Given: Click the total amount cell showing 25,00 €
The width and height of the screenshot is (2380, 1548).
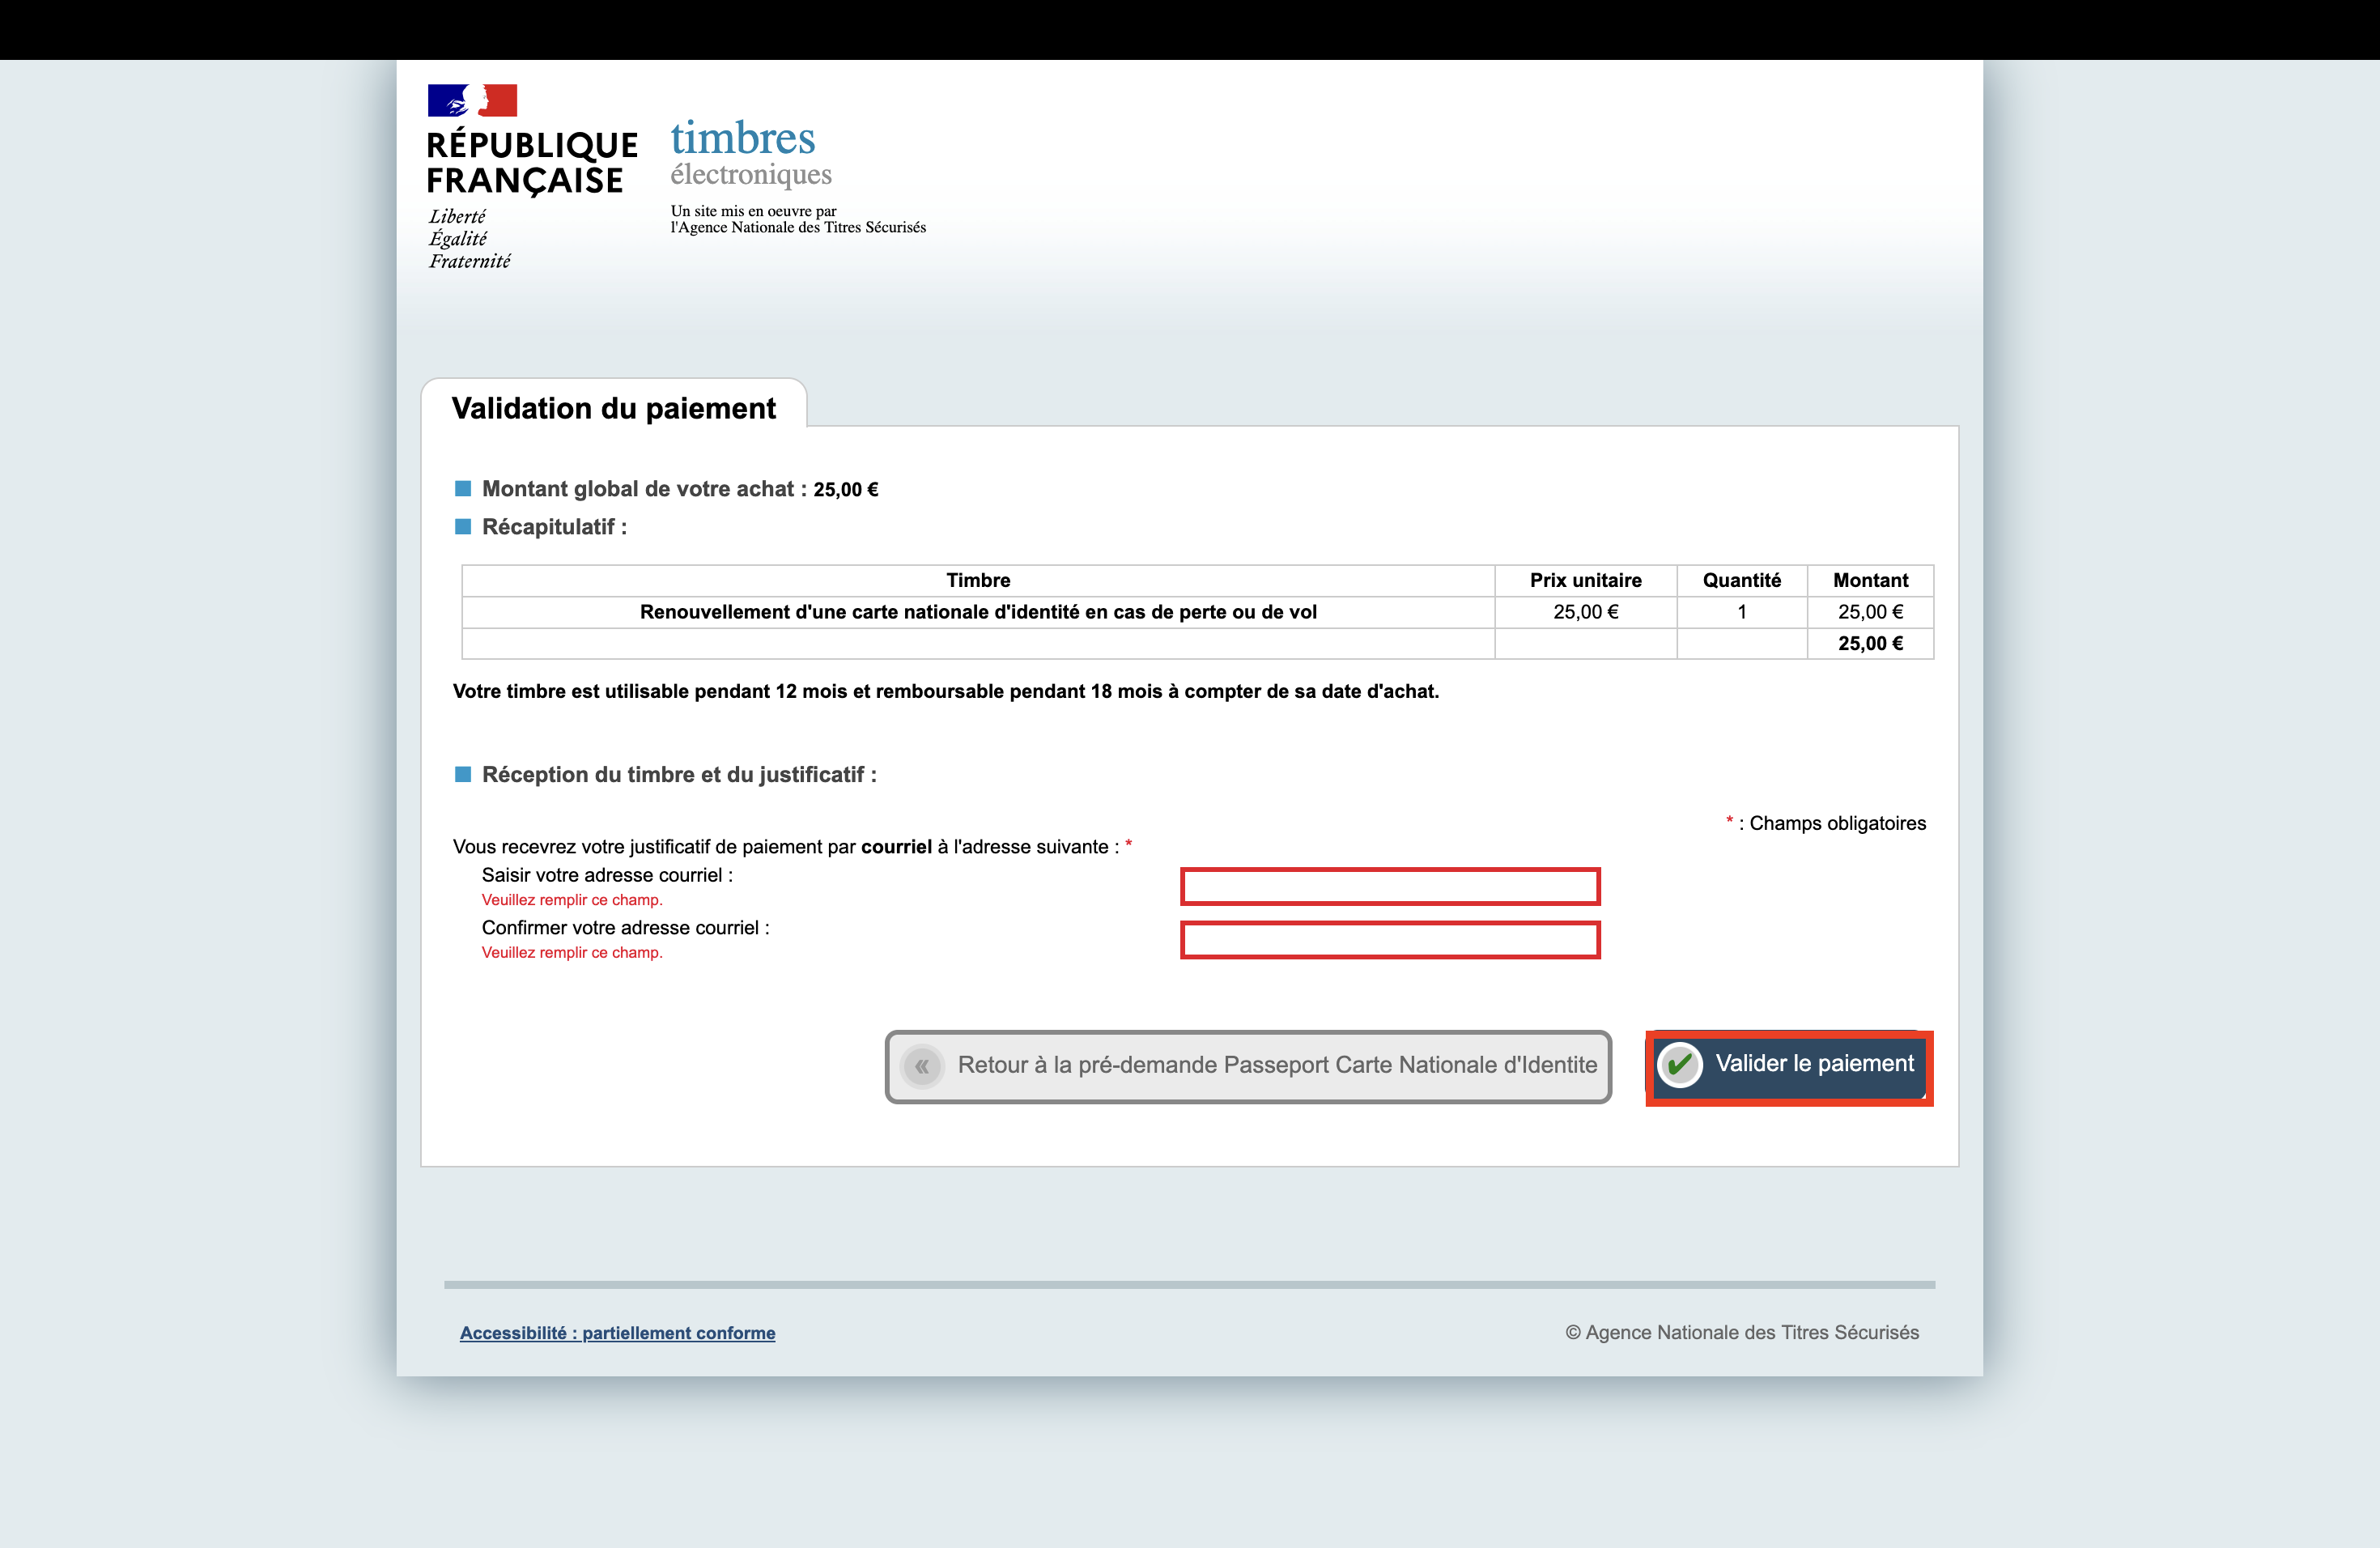Looking at the screenshot, I should click(x=1870, y=643).
